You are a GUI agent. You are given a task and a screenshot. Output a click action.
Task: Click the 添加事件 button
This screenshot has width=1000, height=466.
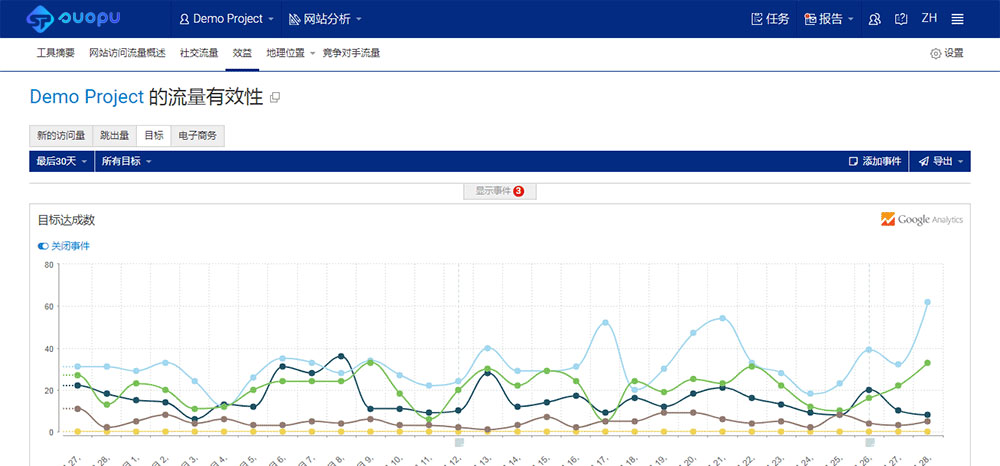[874, 161]
